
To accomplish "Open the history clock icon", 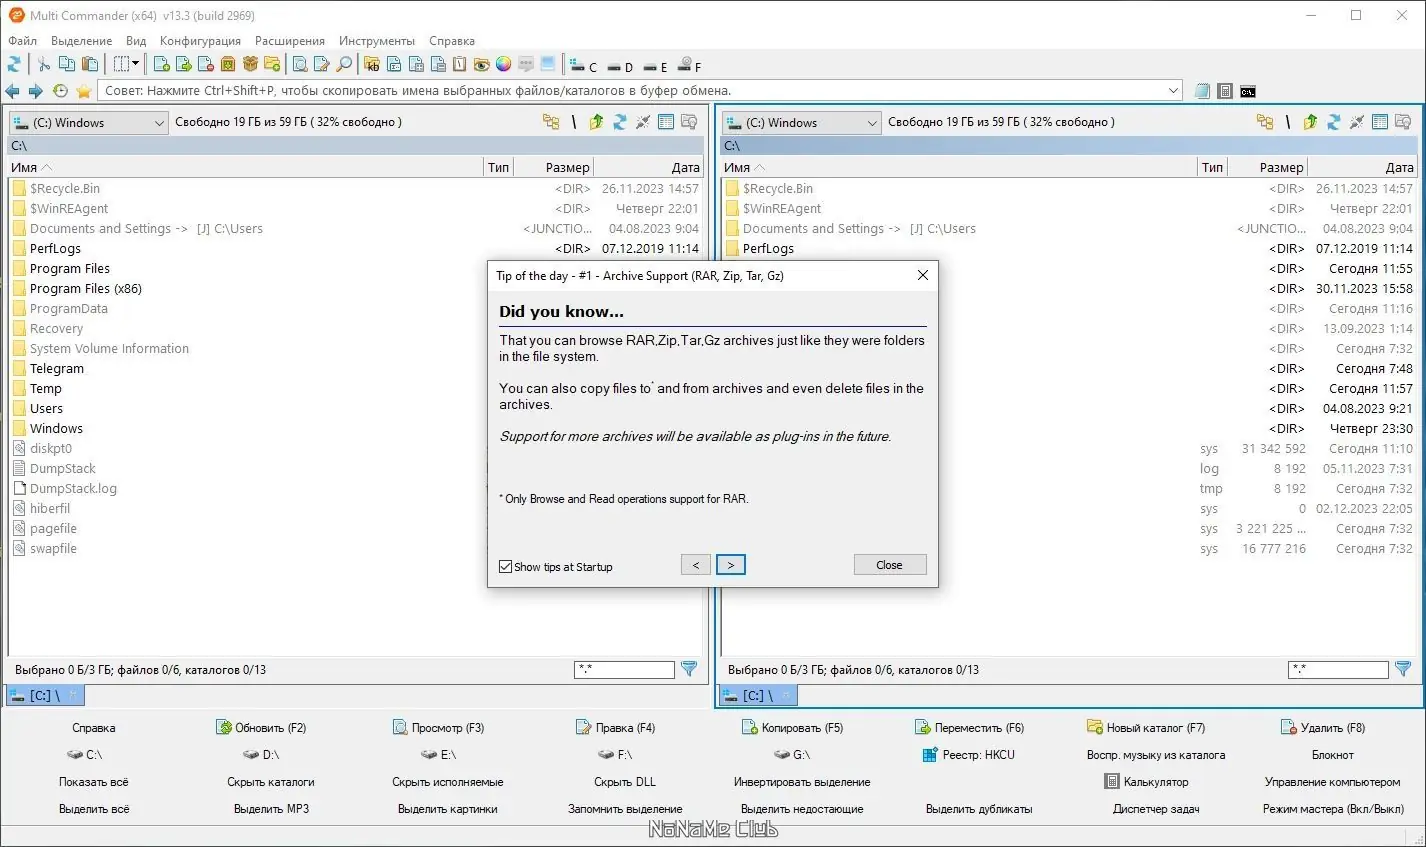I will click(x=60, y=91).
